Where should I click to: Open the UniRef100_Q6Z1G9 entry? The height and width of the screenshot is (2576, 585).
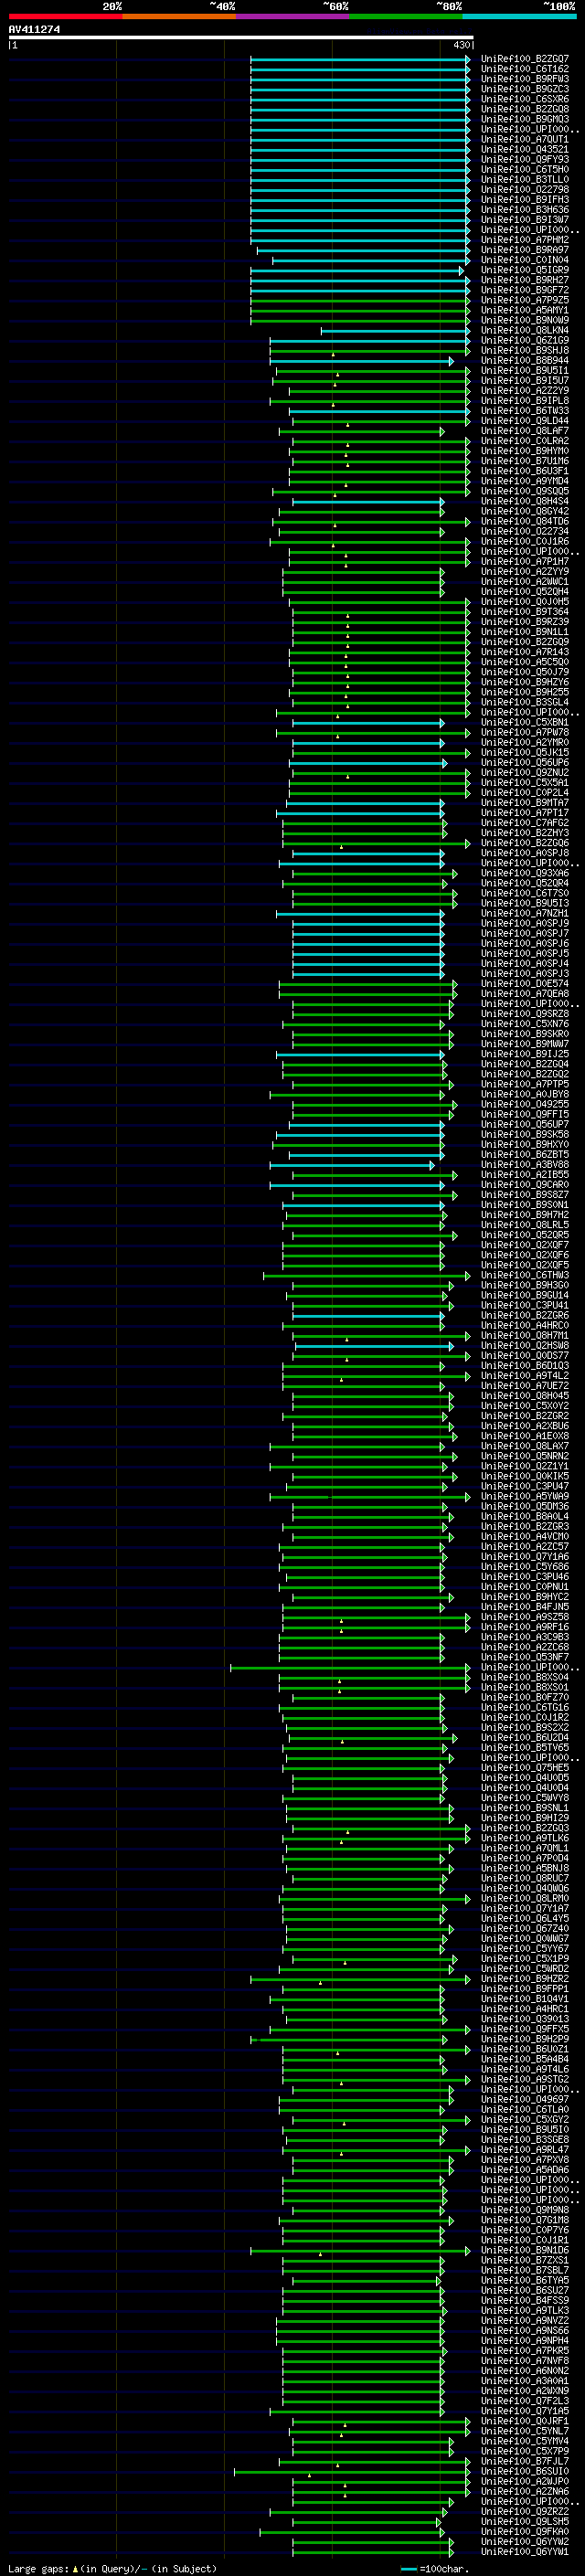click(x=525, y=340)
